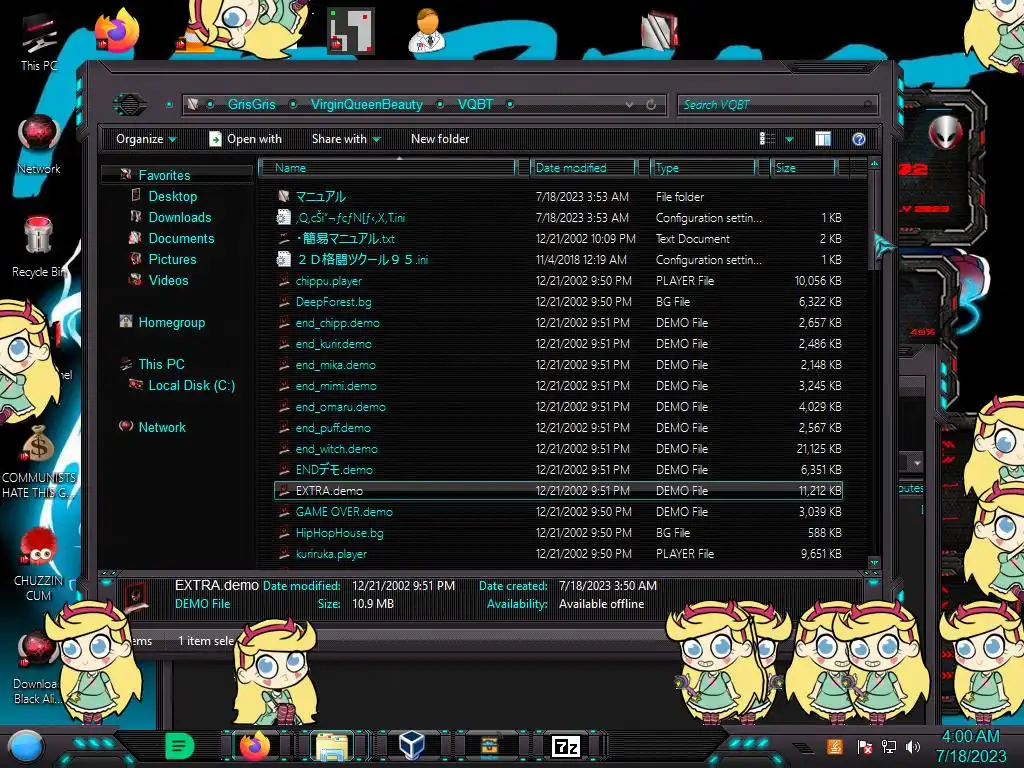
Task: Open the Organize menu
Action: point(146,139)
